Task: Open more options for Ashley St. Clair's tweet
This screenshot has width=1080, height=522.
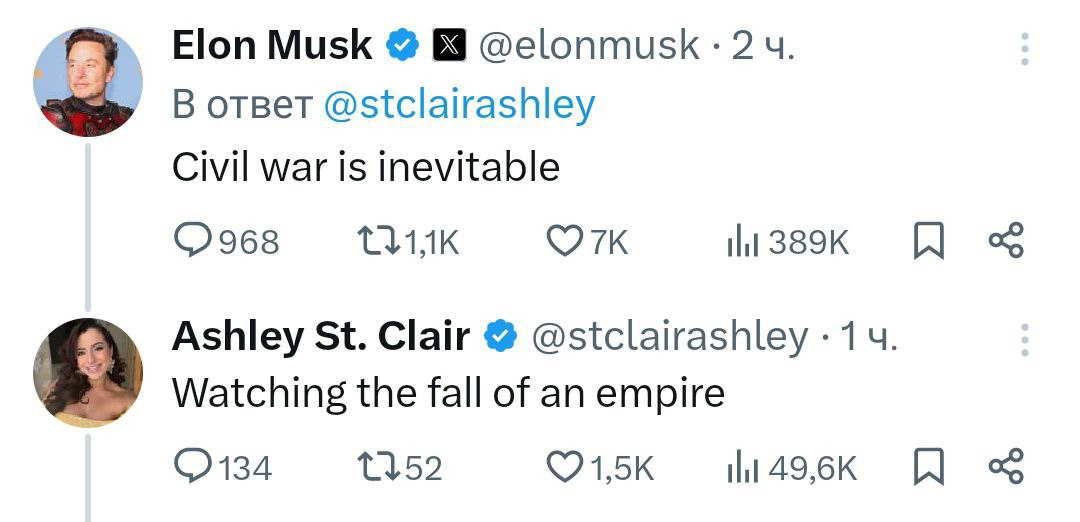Action: point(1024,339)
